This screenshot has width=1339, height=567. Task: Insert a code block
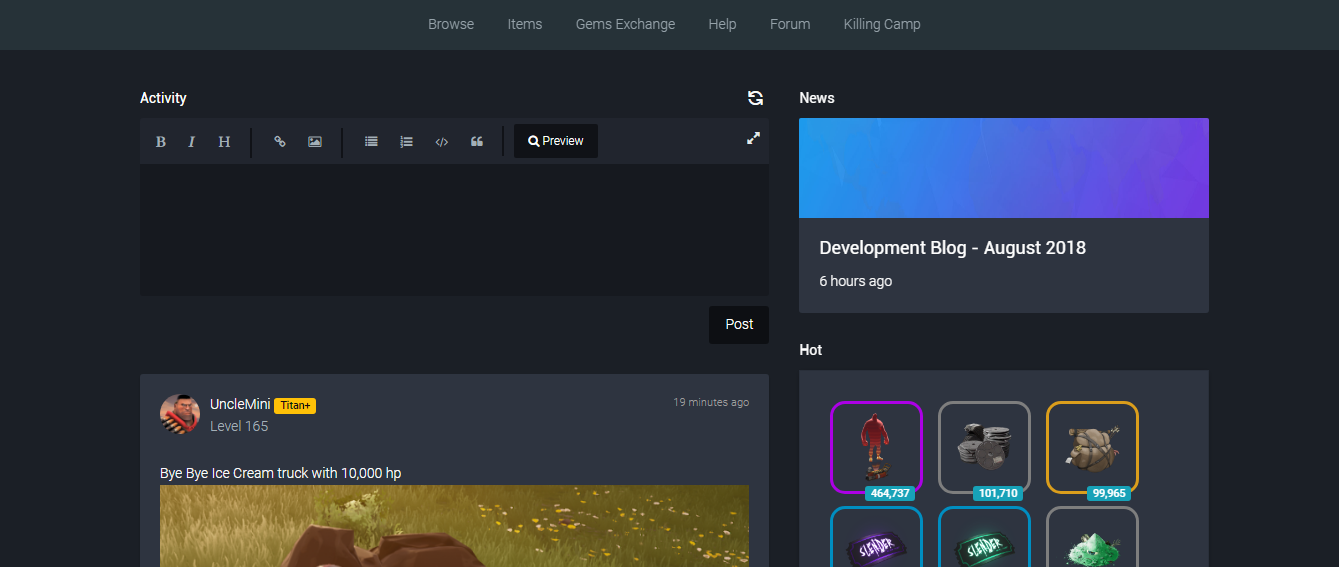click(441, 142)
